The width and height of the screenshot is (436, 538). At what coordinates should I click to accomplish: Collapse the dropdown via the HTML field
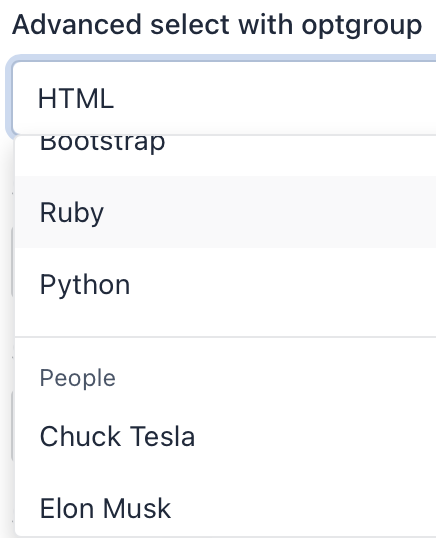click(x=224, y=98)
